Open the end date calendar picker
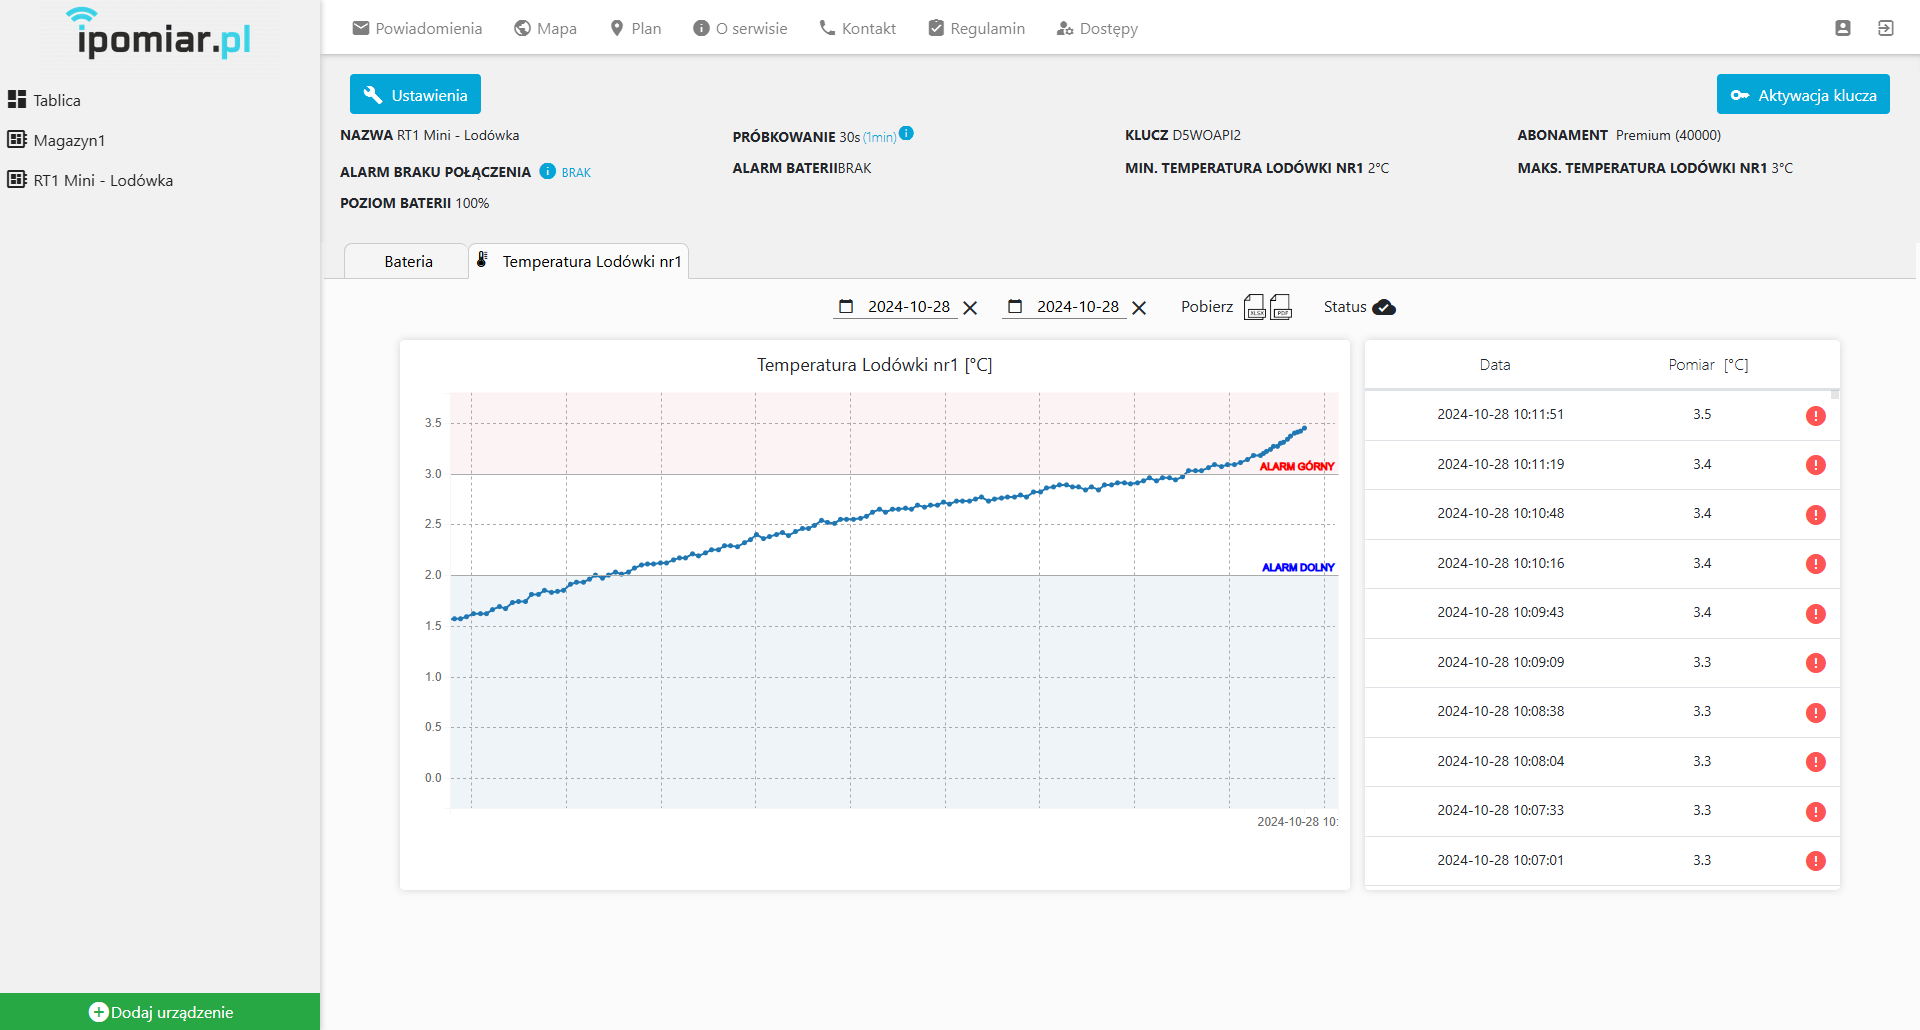The image size is (1920, 1030). 1015,307
